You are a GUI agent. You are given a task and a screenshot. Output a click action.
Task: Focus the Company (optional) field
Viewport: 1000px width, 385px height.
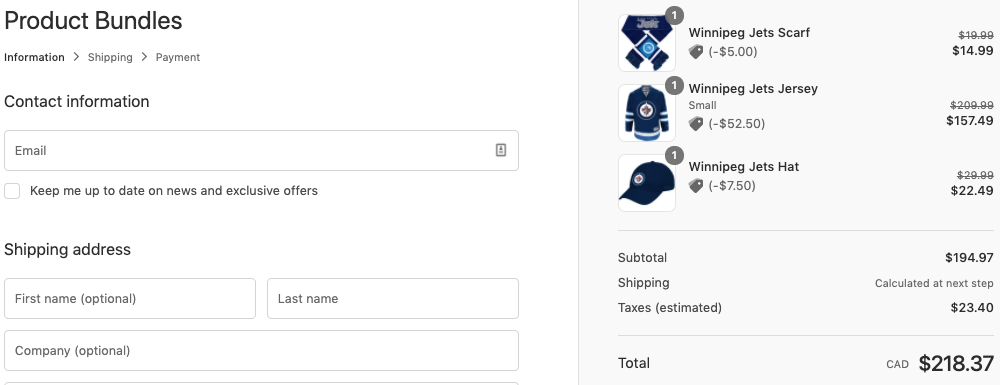pos(261,351)
